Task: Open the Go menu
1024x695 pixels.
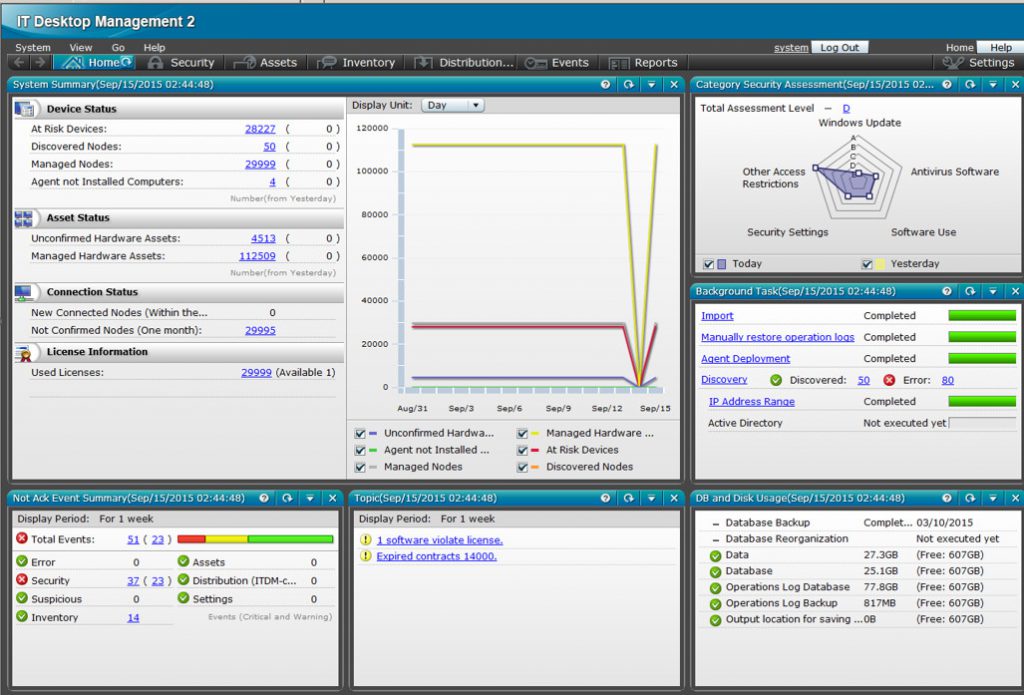Action: [x=118, y=47]
